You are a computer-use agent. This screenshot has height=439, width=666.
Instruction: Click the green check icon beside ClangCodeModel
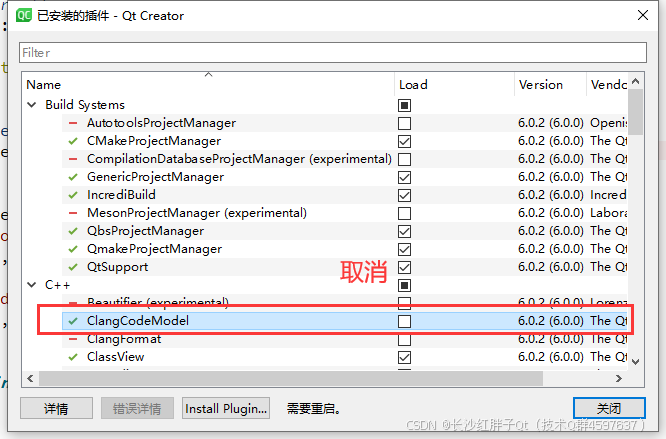point(73,321)
